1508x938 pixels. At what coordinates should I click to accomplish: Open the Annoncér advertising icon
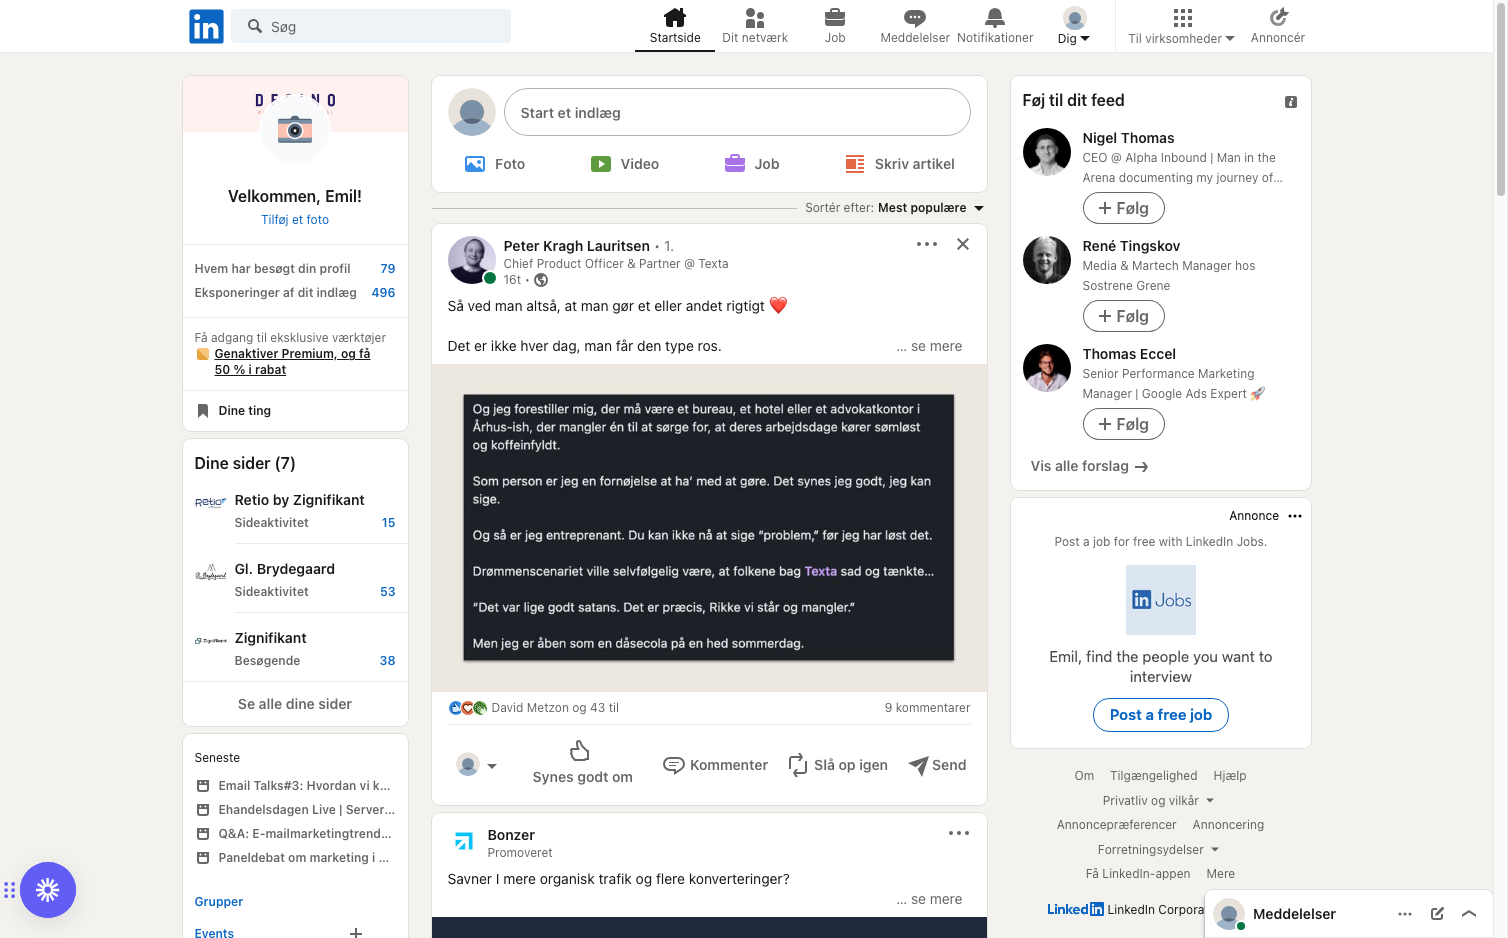[1278, 26]
